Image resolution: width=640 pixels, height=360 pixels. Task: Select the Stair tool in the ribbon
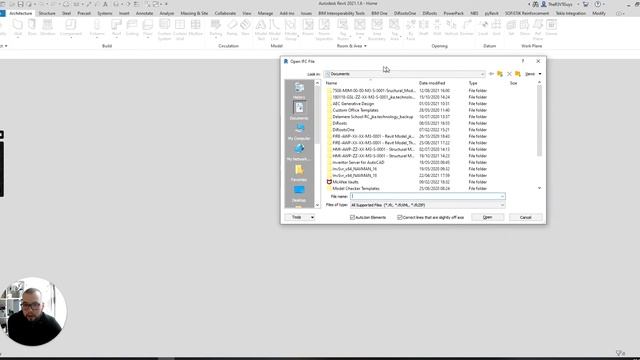[x=245, y=28]
